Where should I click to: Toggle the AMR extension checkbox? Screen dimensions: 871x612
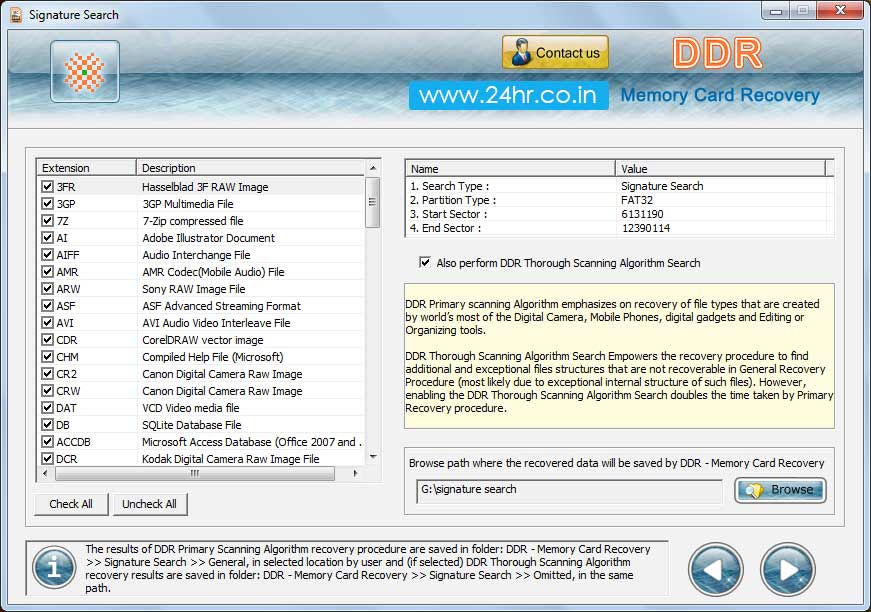(x=47, y=272)
